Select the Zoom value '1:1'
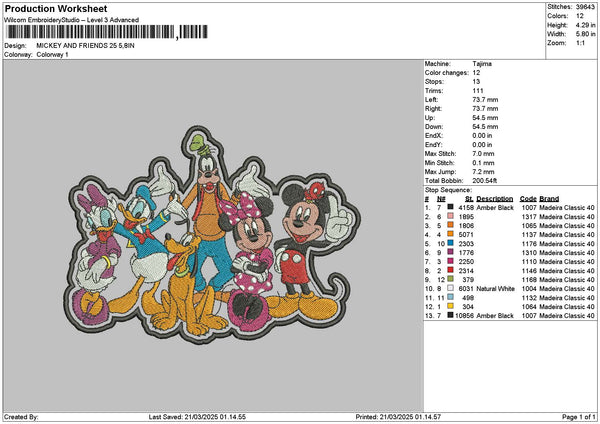The height and width of the screenshot is (424, 600). pyautogui.click(x=580, y=43)
